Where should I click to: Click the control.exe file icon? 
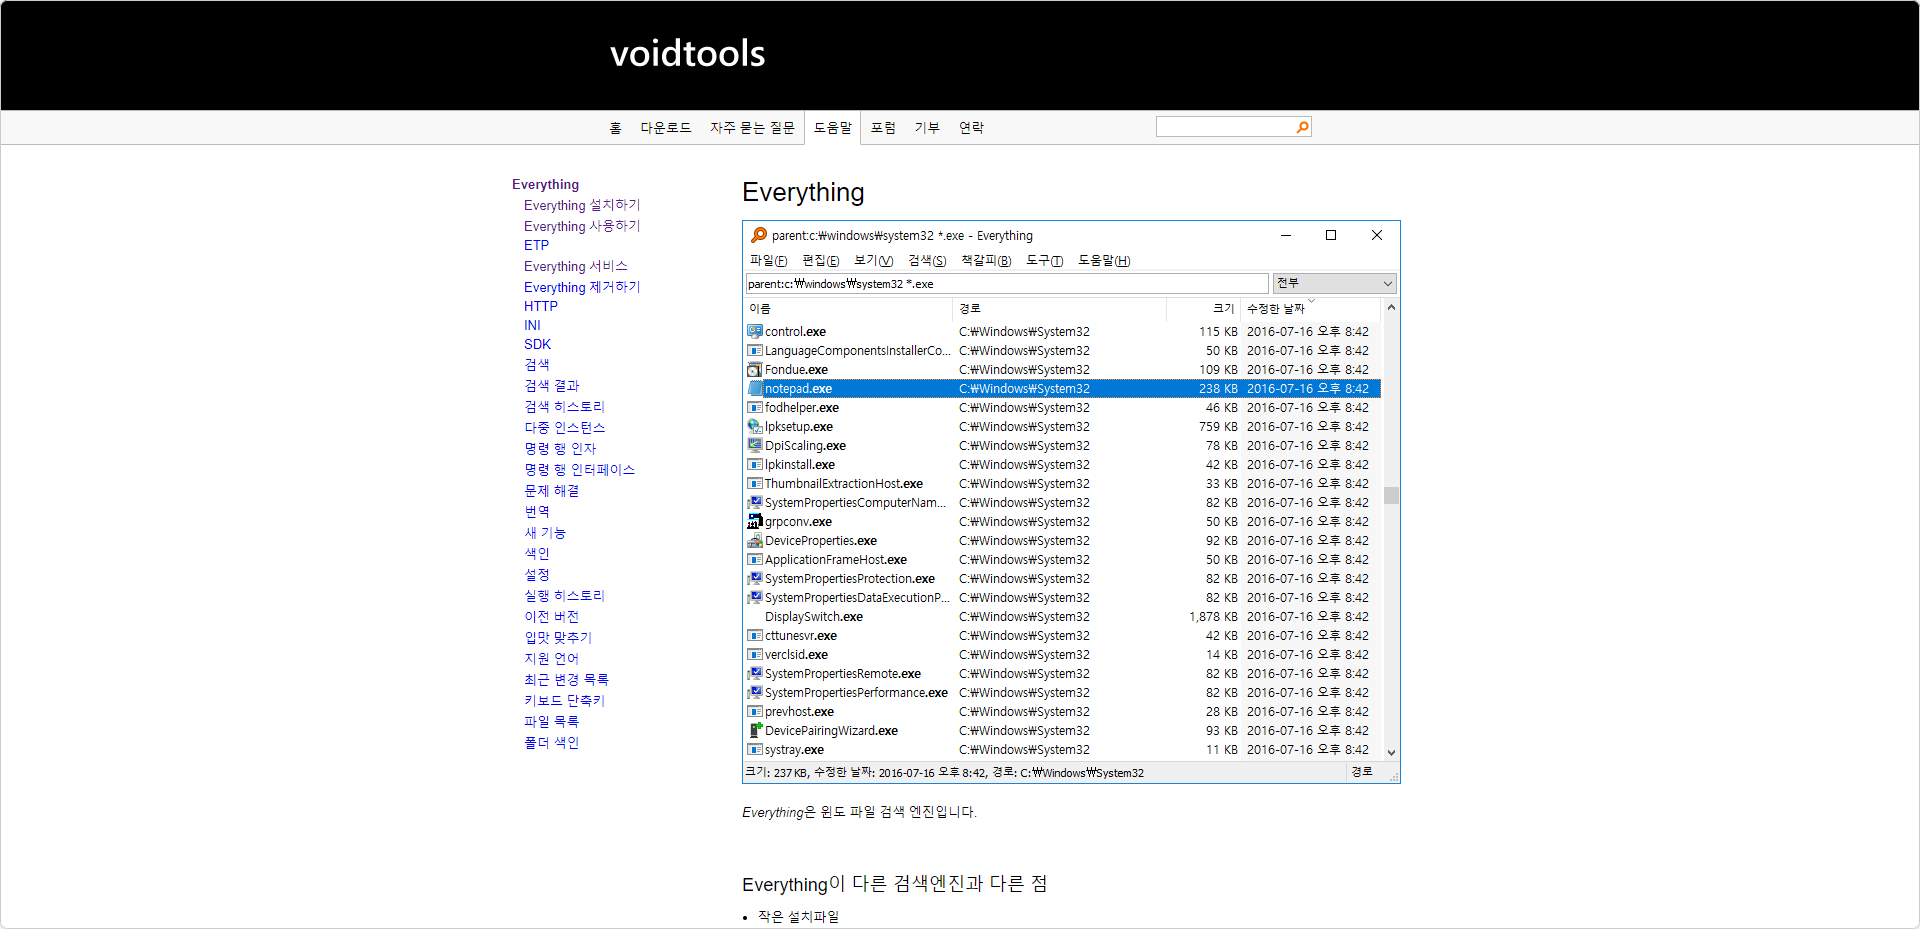pos(755,331)
